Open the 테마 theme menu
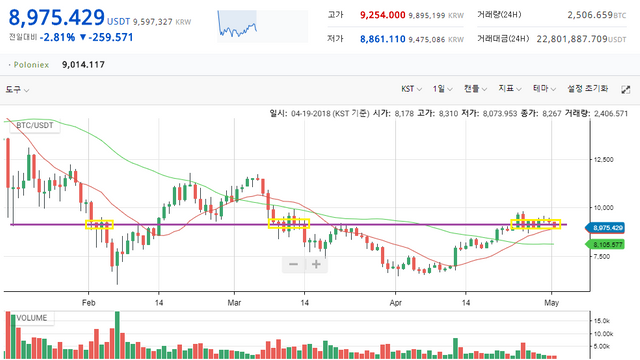 pyautogui.click(x=544, y=89)
